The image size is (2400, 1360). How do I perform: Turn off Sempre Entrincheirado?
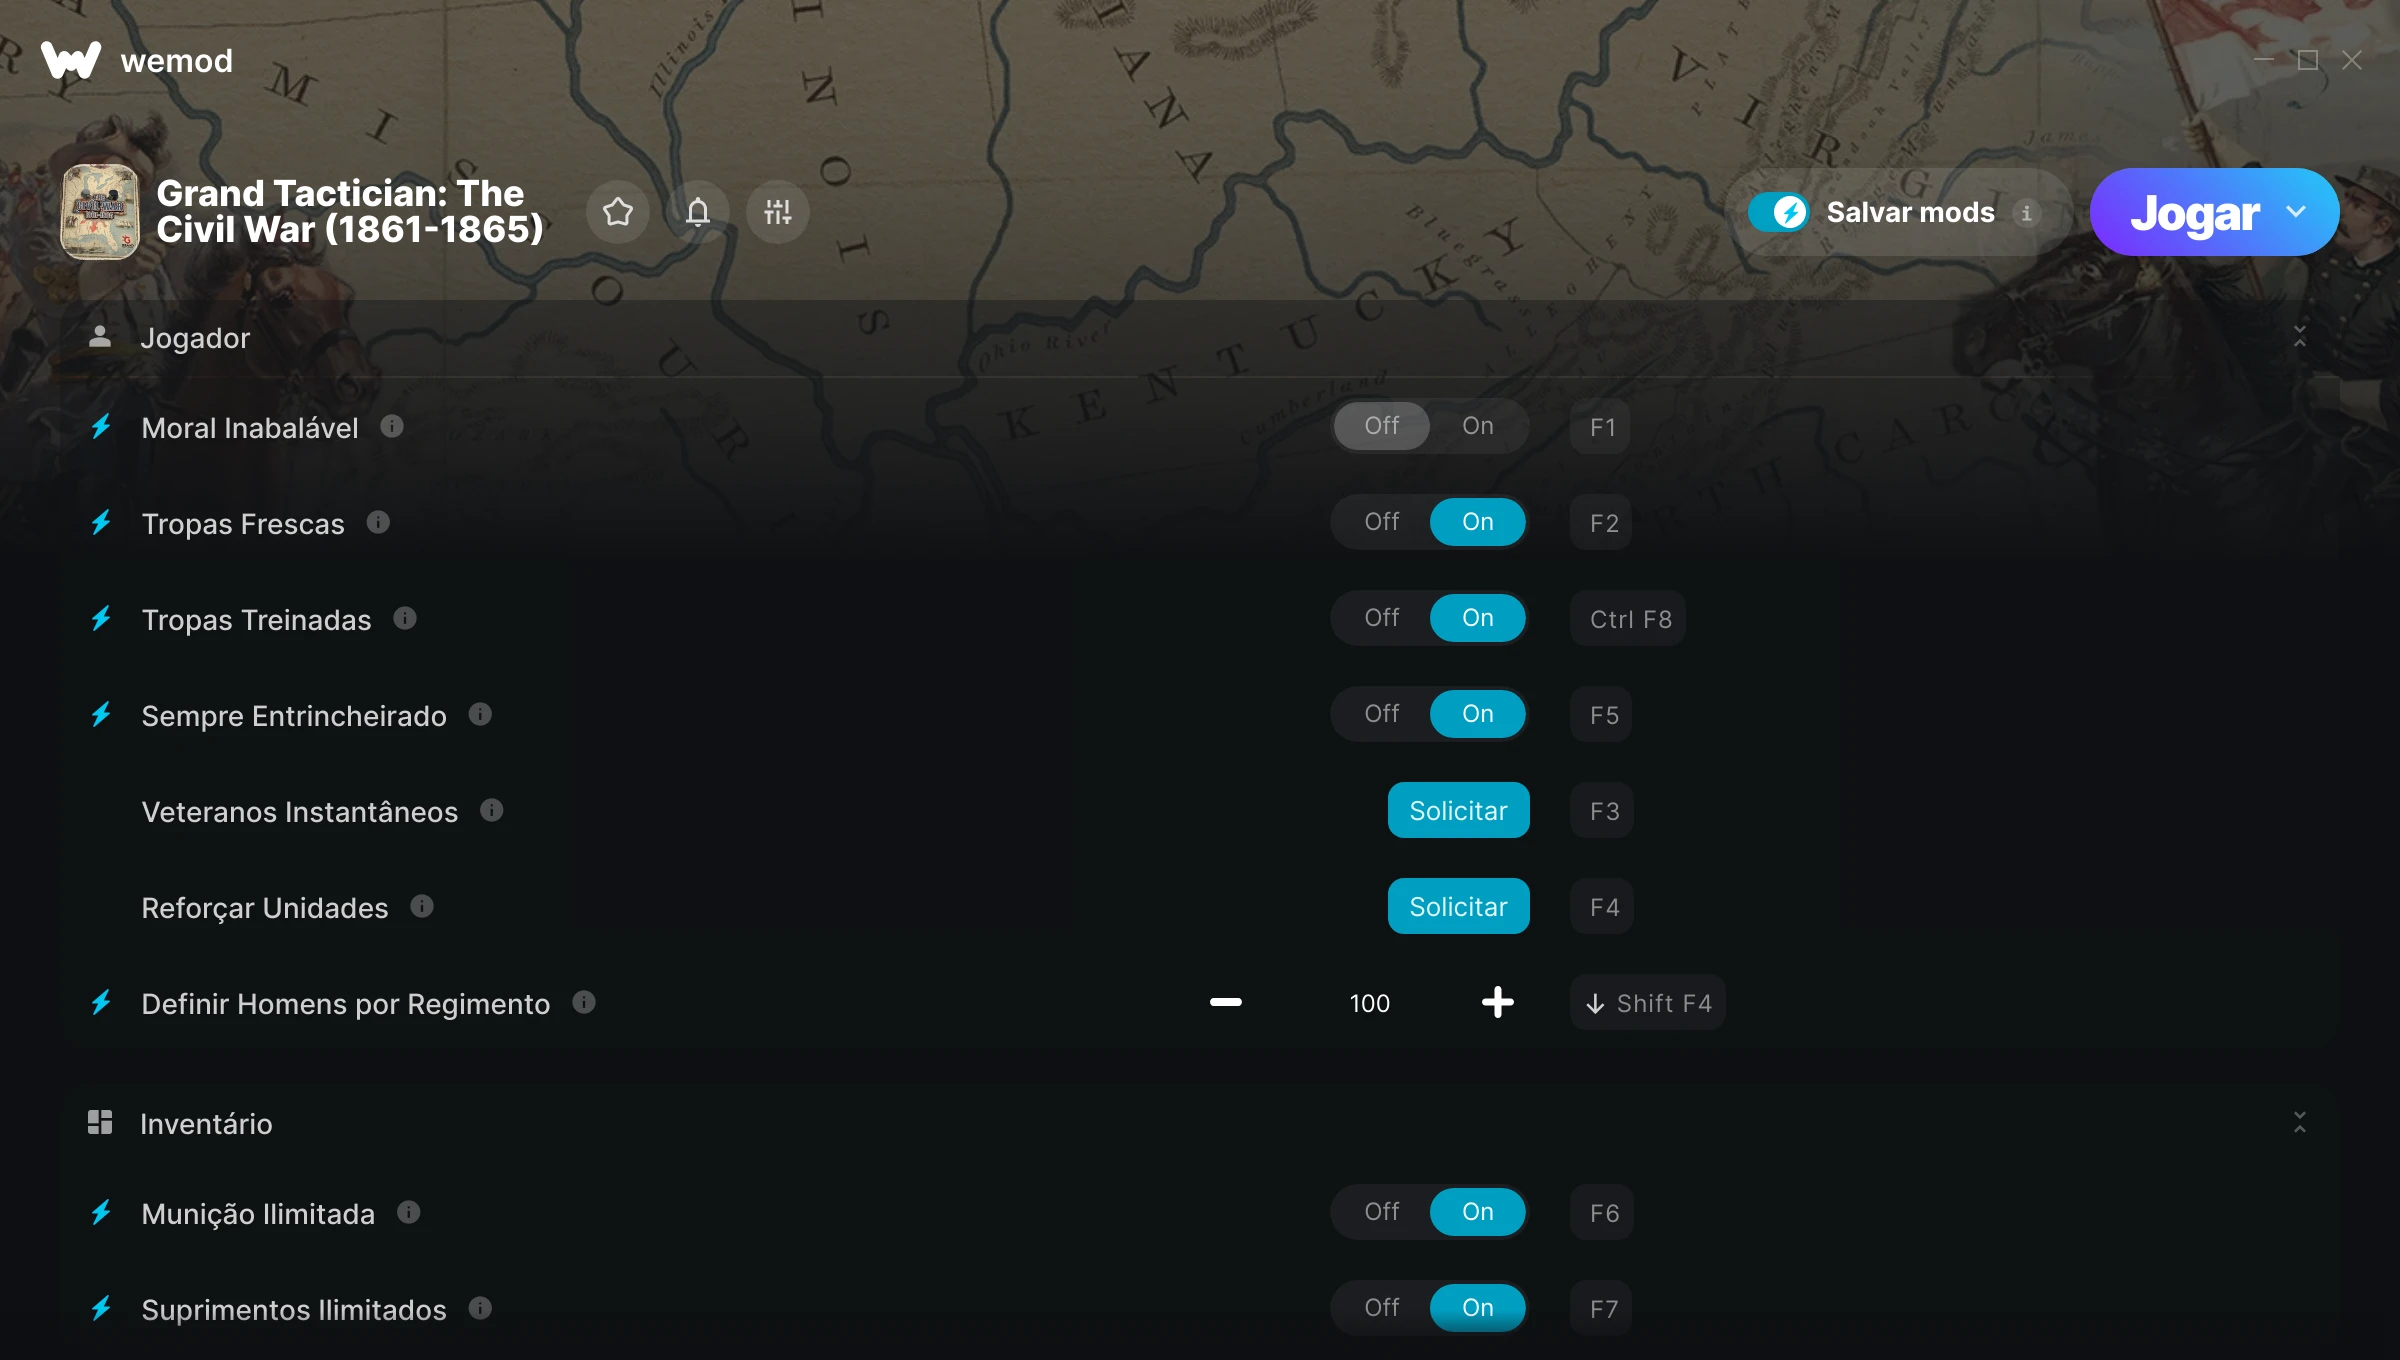(1382, 714)
